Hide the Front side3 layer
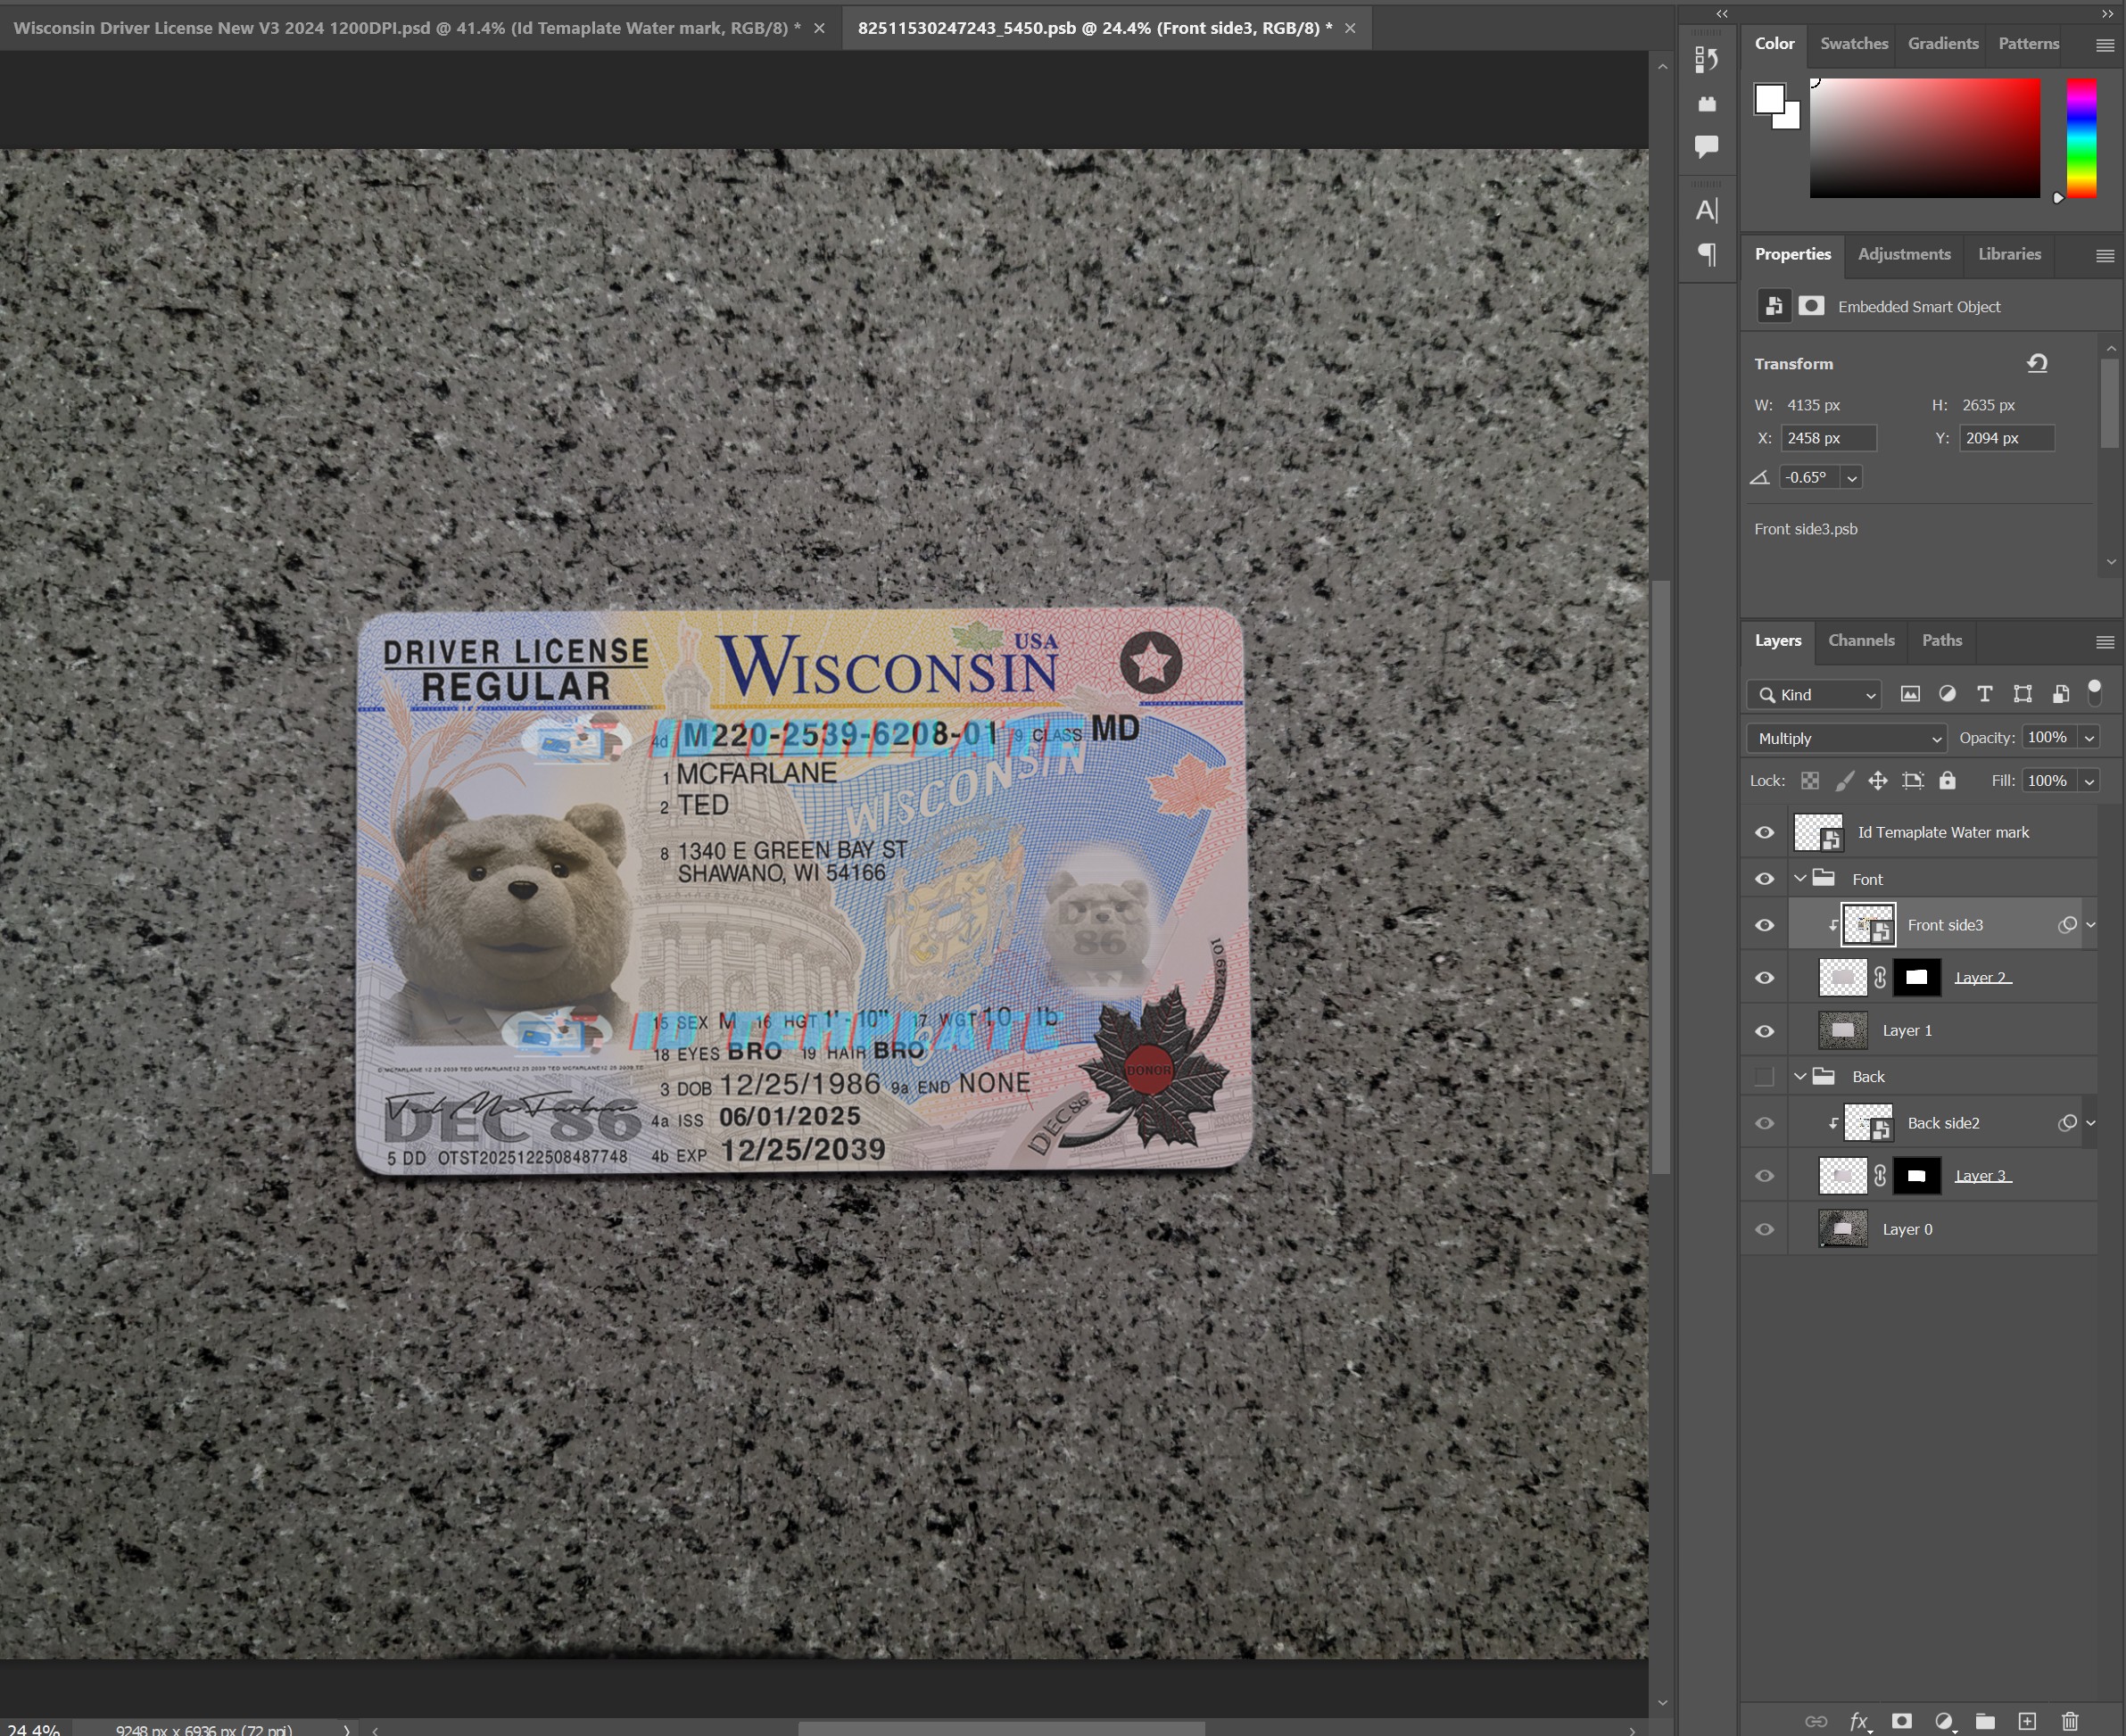This screenshot has width=2126, height=1736. click(1765, 925)
